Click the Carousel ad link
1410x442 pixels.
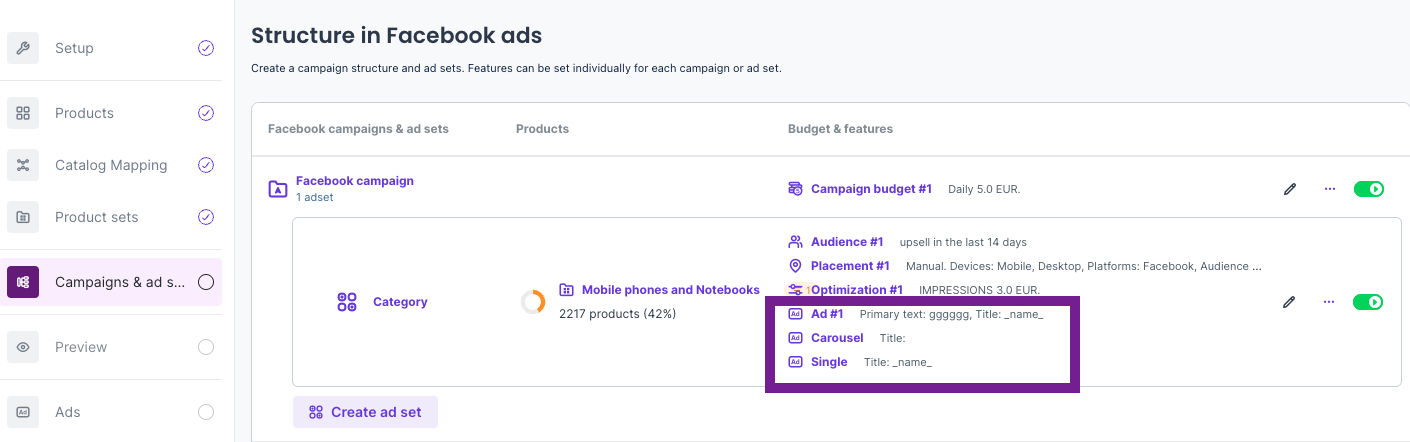837,338
